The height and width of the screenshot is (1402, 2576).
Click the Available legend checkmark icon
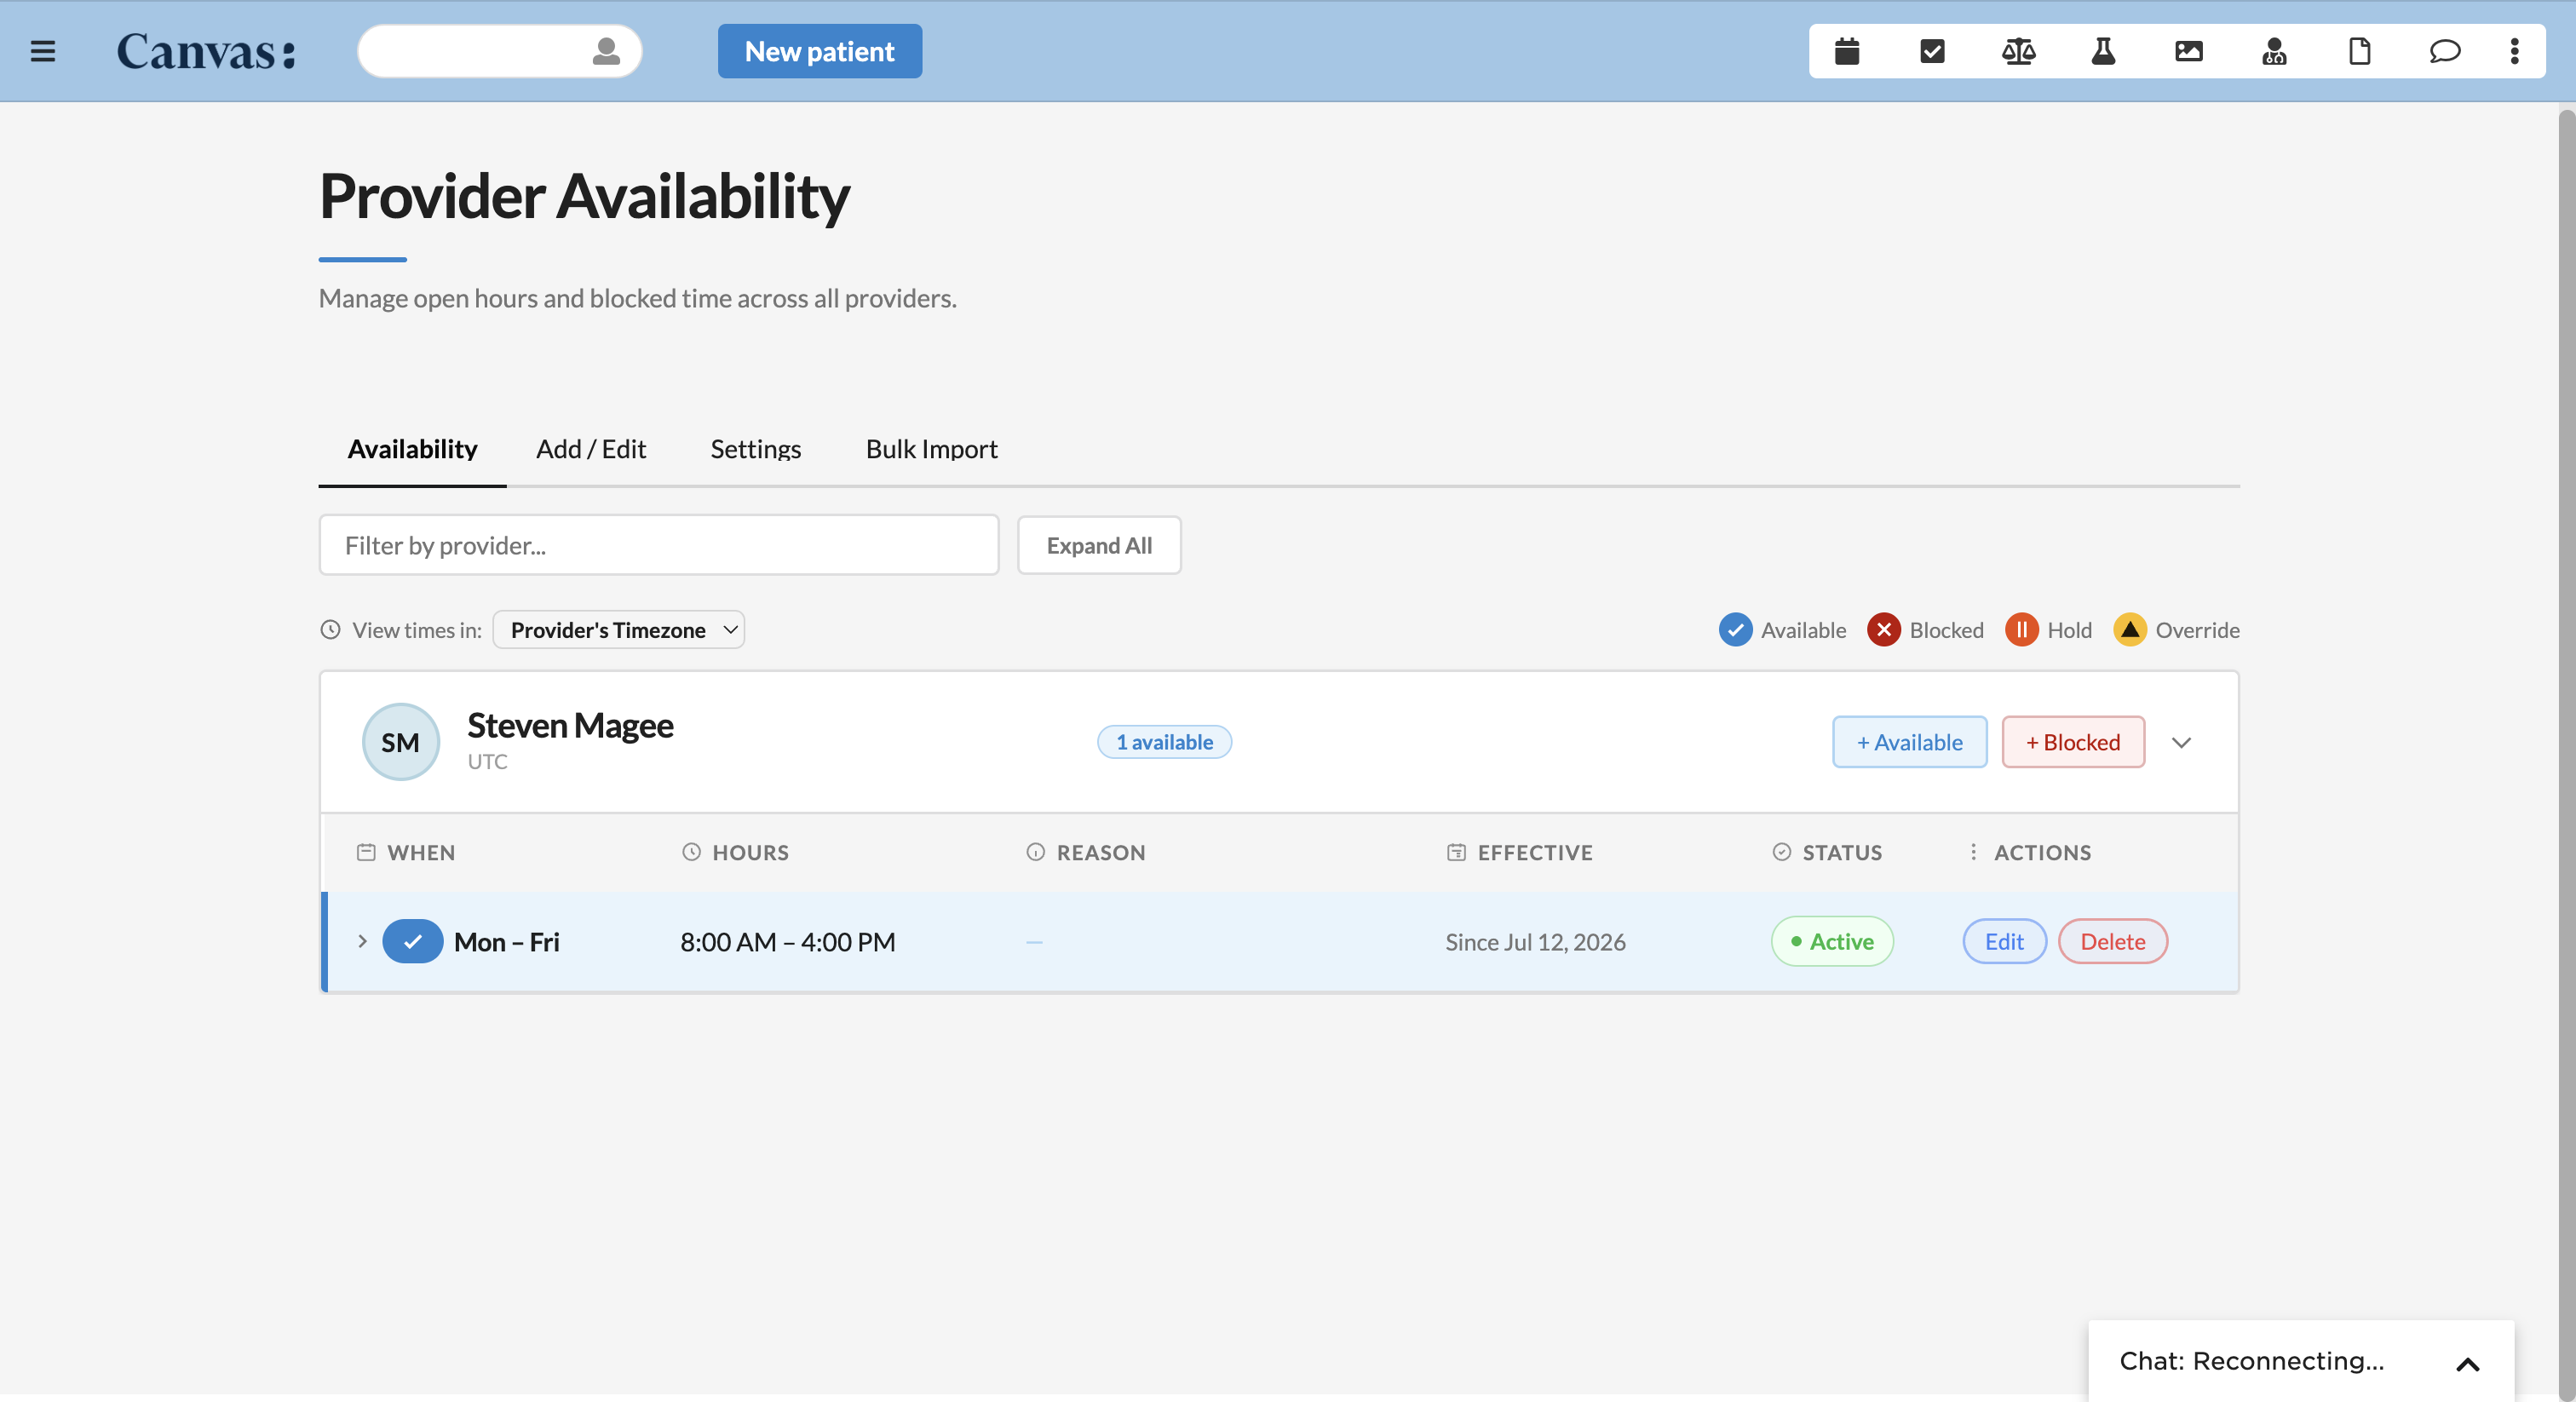point(1735,629)
